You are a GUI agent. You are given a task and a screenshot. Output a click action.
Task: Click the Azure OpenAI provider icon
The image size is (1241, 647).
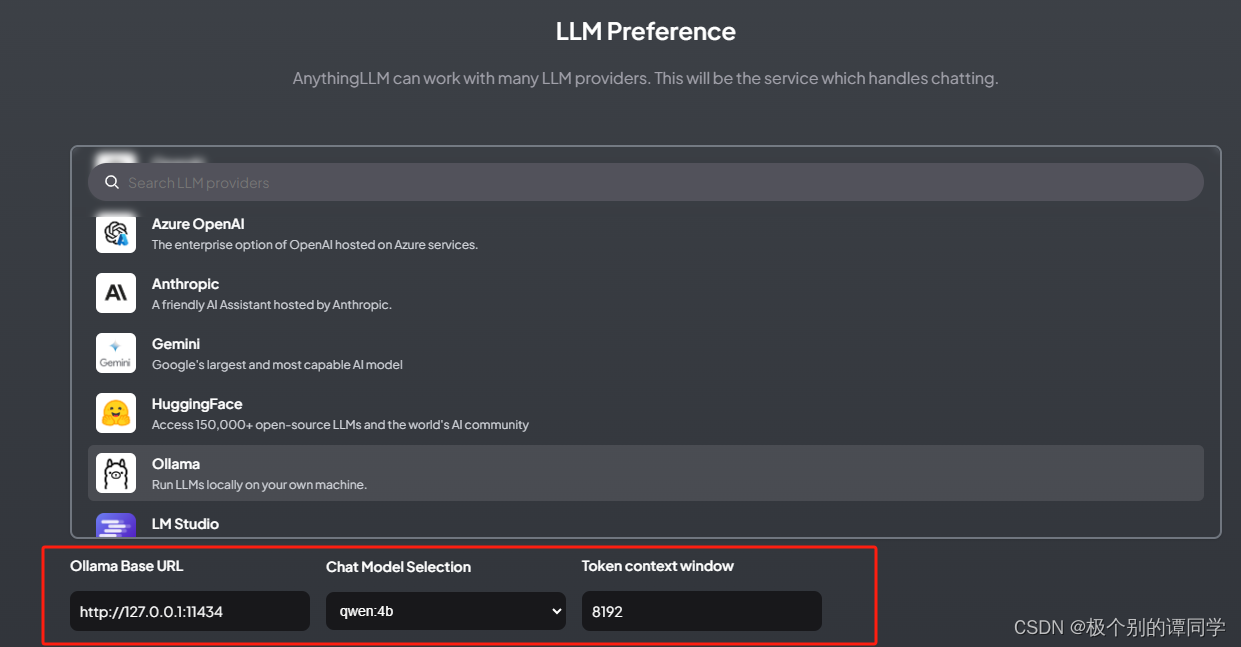click(x=116, y=234)
